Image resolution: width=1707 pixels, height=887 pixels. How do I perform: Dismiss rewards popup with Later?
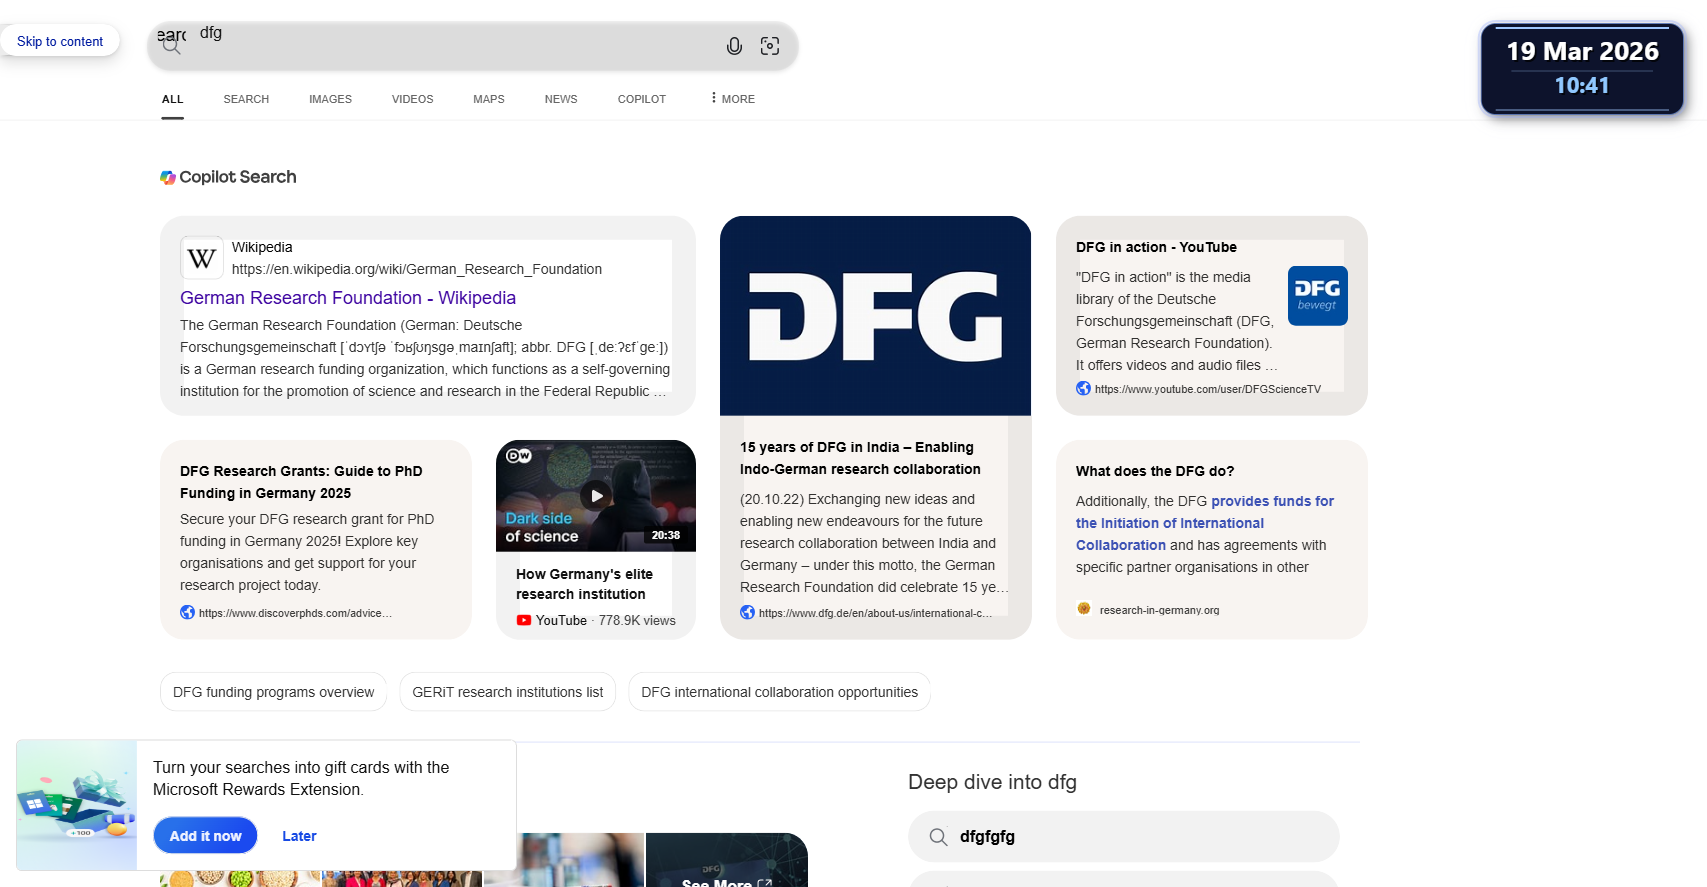click(299, 836)
